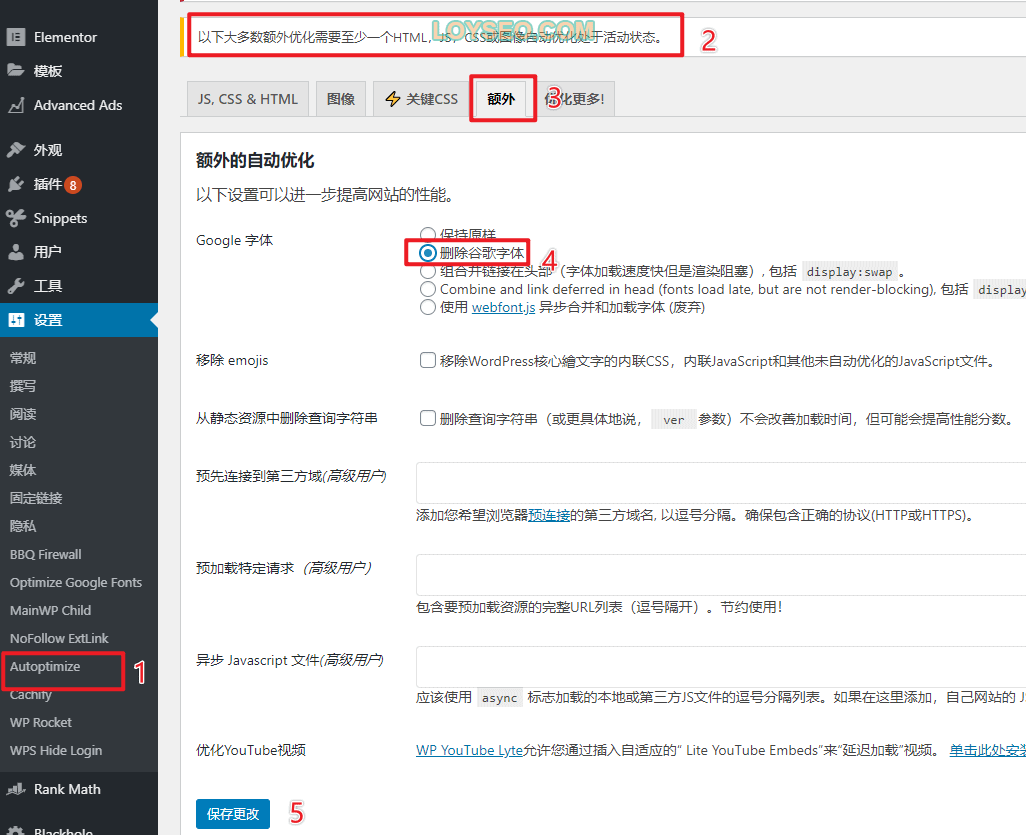Open the Snippets menu label
The height and width of the screenshot is (835, 1026).
(60, 218)
